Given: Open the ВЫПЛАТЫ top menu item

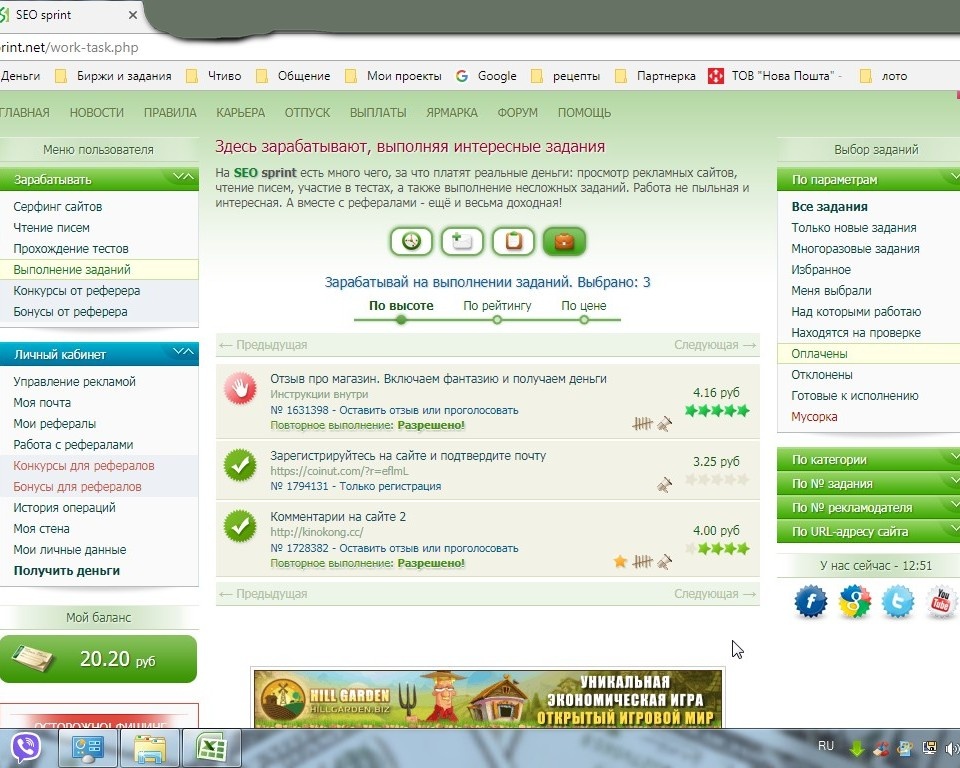Looking at the screenshot, I should [x=378, y=113].
